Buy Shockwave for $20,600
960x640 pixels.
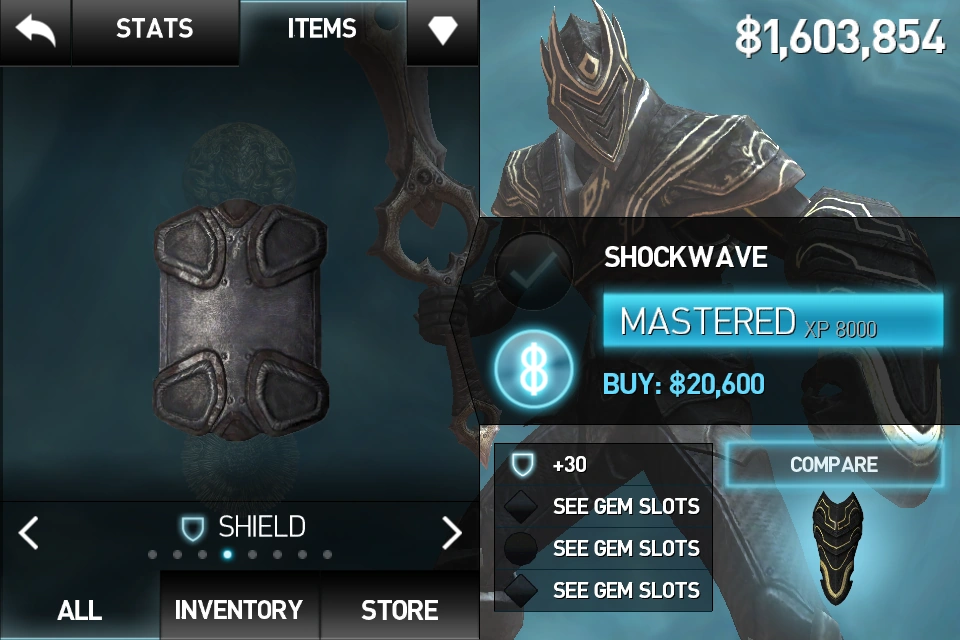tap(684, 384)
